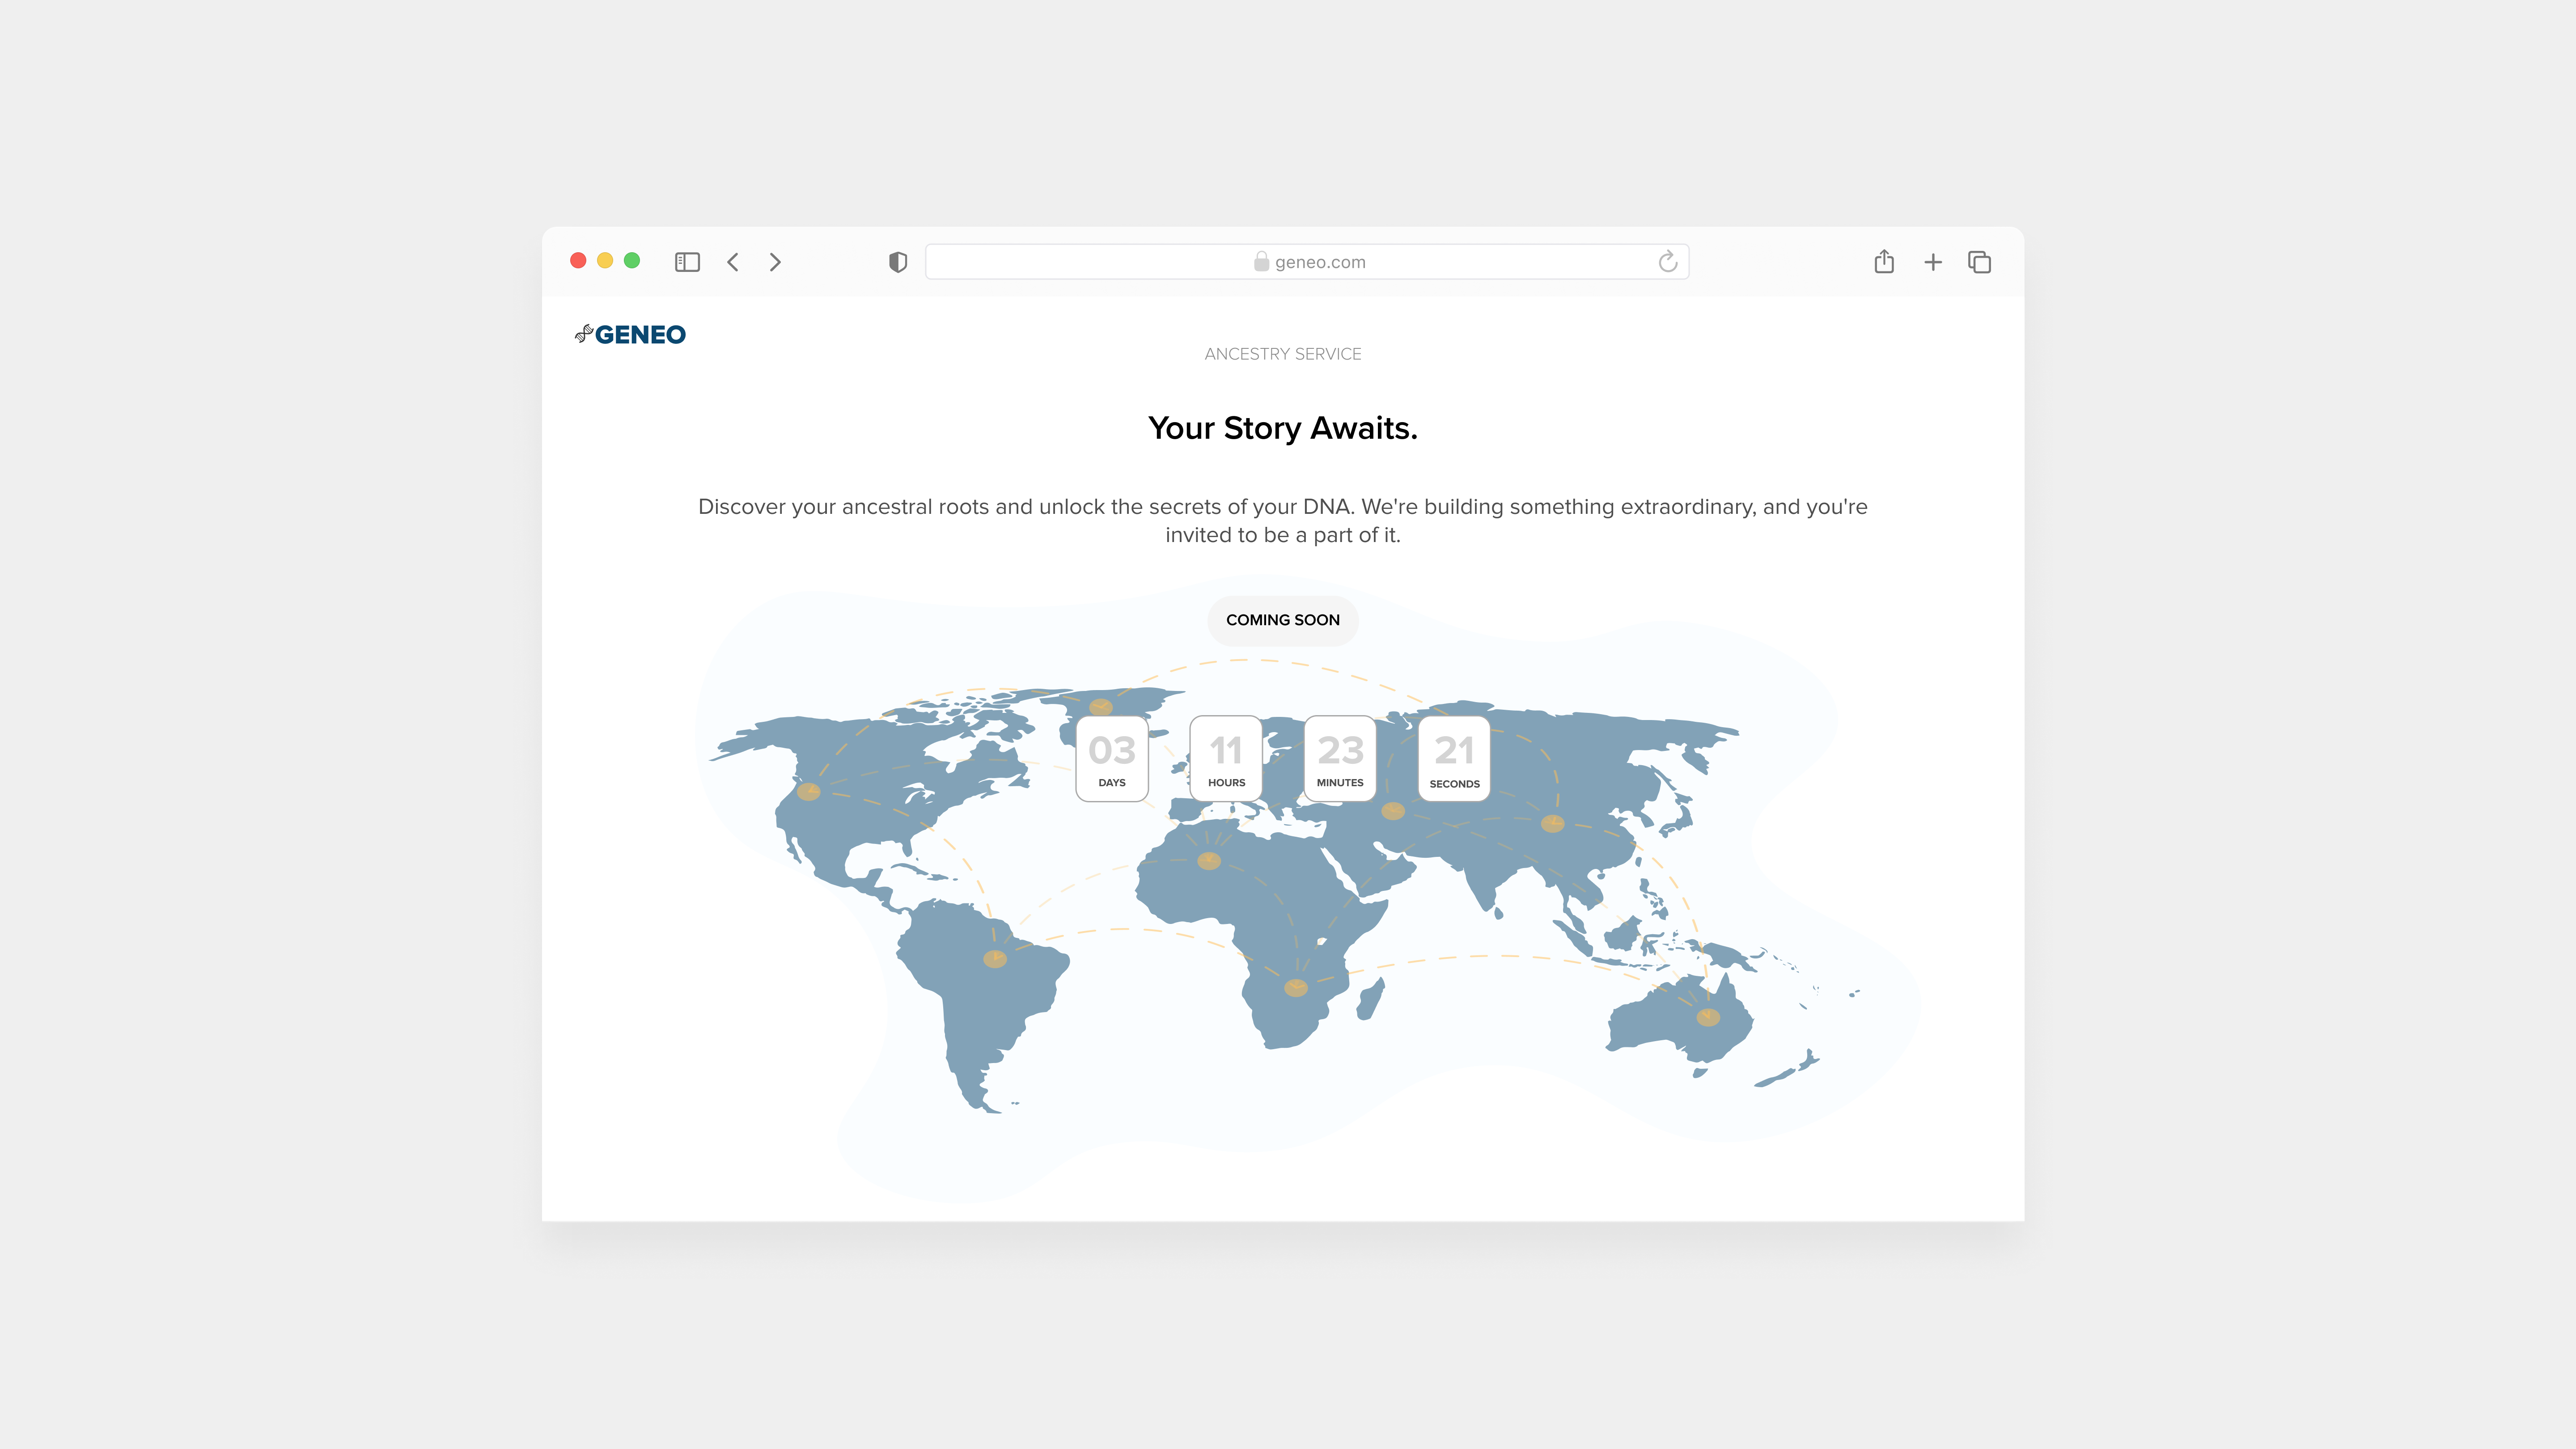
Task: Select the 03 DAYS countdown card
Action: tap(1112, 759)
